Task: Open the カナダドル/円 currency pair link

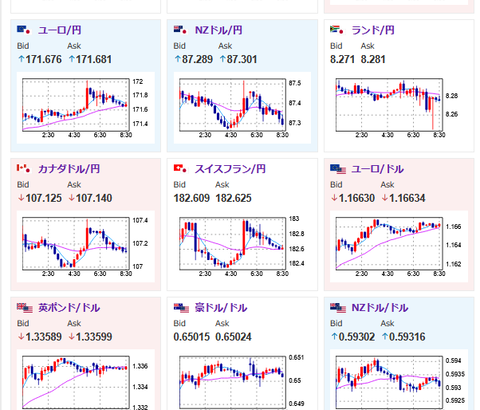Action: pos(69,169)
